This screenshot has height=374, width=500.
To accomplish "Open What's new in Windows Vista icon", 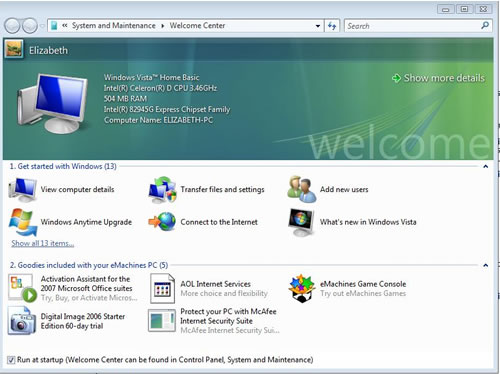I will [302, 222].
